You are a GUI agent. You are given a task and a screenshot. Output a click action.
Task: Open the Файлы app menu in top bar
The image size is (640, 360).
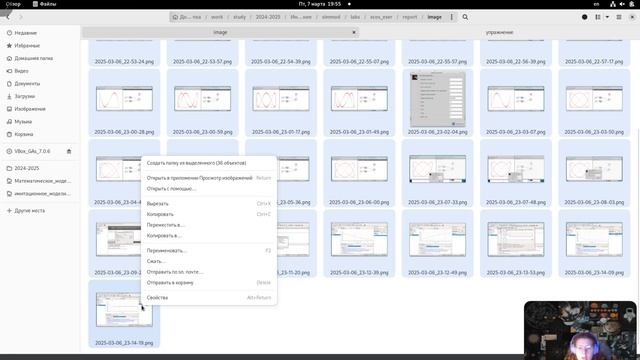click(44, 4)
